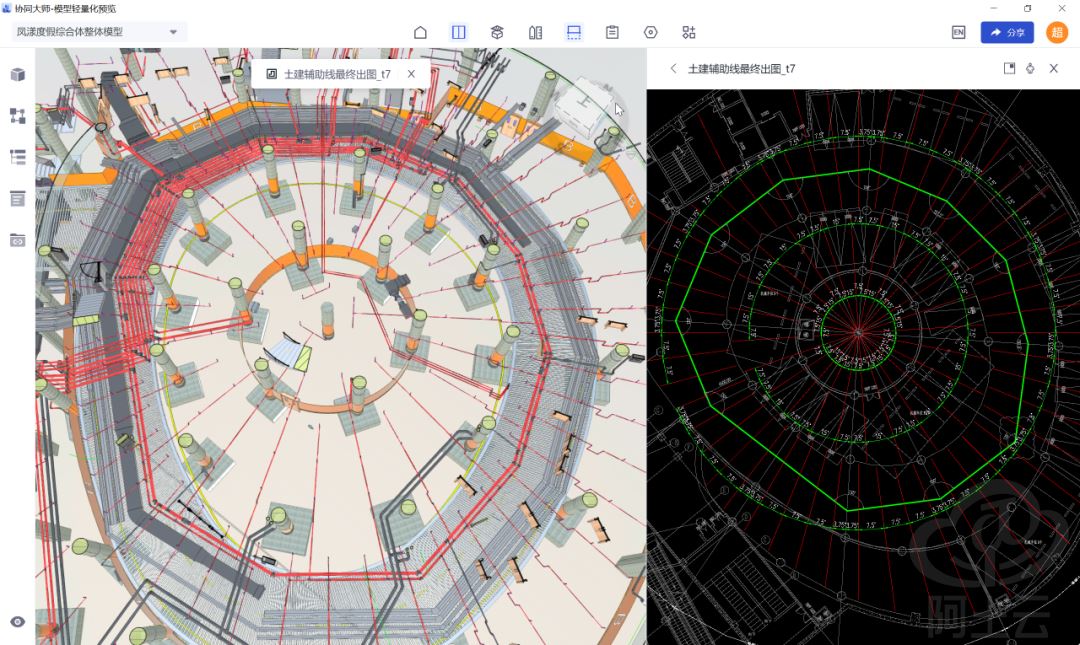Go back using the drawing panel chevron
Screen dimensions: 1080x645
tap(673, 68)
